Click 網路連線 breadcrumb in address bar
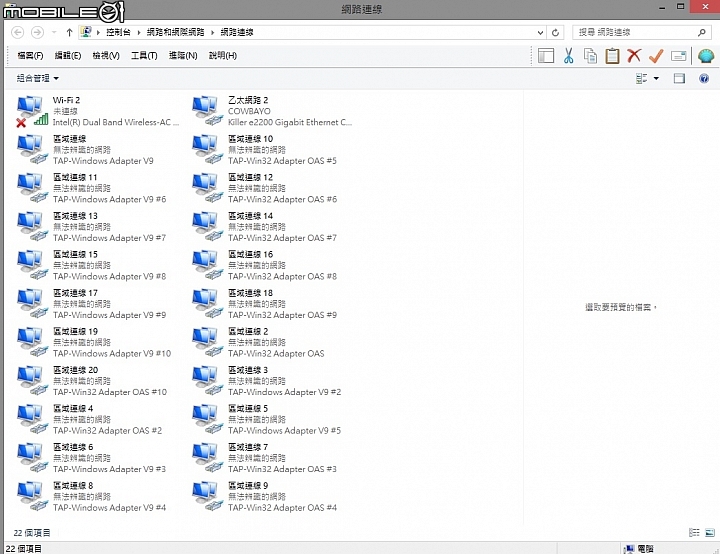This screenshot has height=554, width=720. [237, 32]
